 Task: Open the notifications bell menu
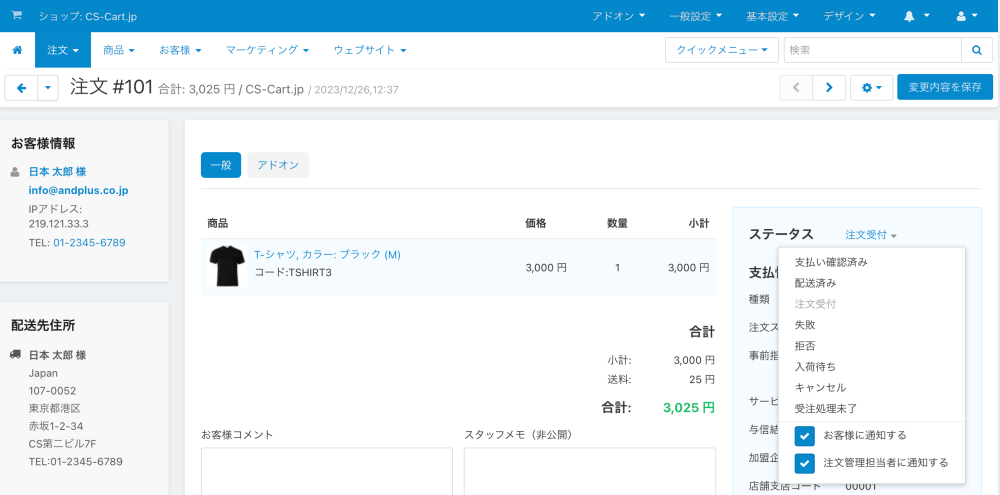point(916,16)
